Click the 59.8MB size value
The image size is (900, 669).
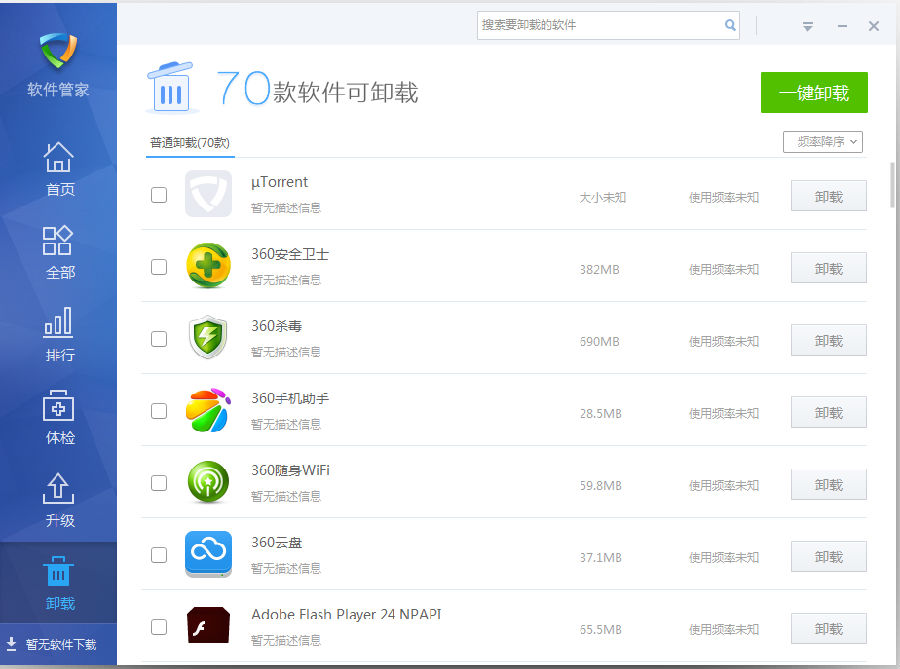(600, 485)
